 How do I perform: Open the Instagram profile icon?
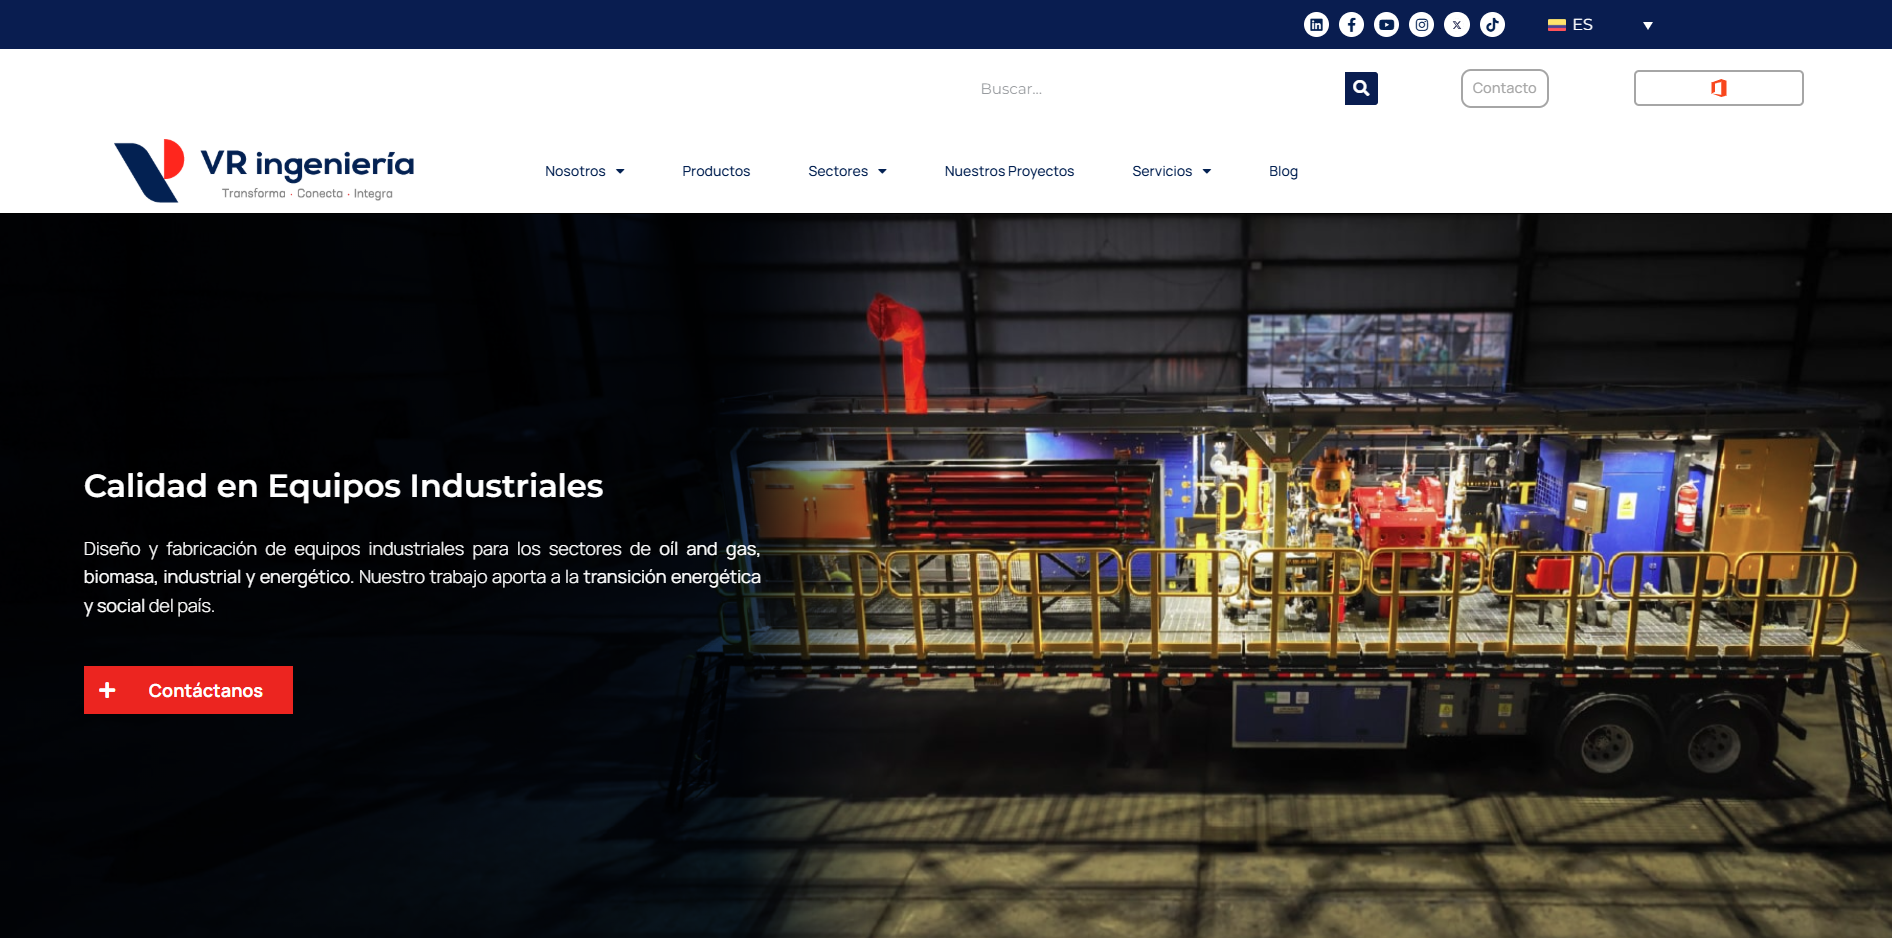point(1421,25)
